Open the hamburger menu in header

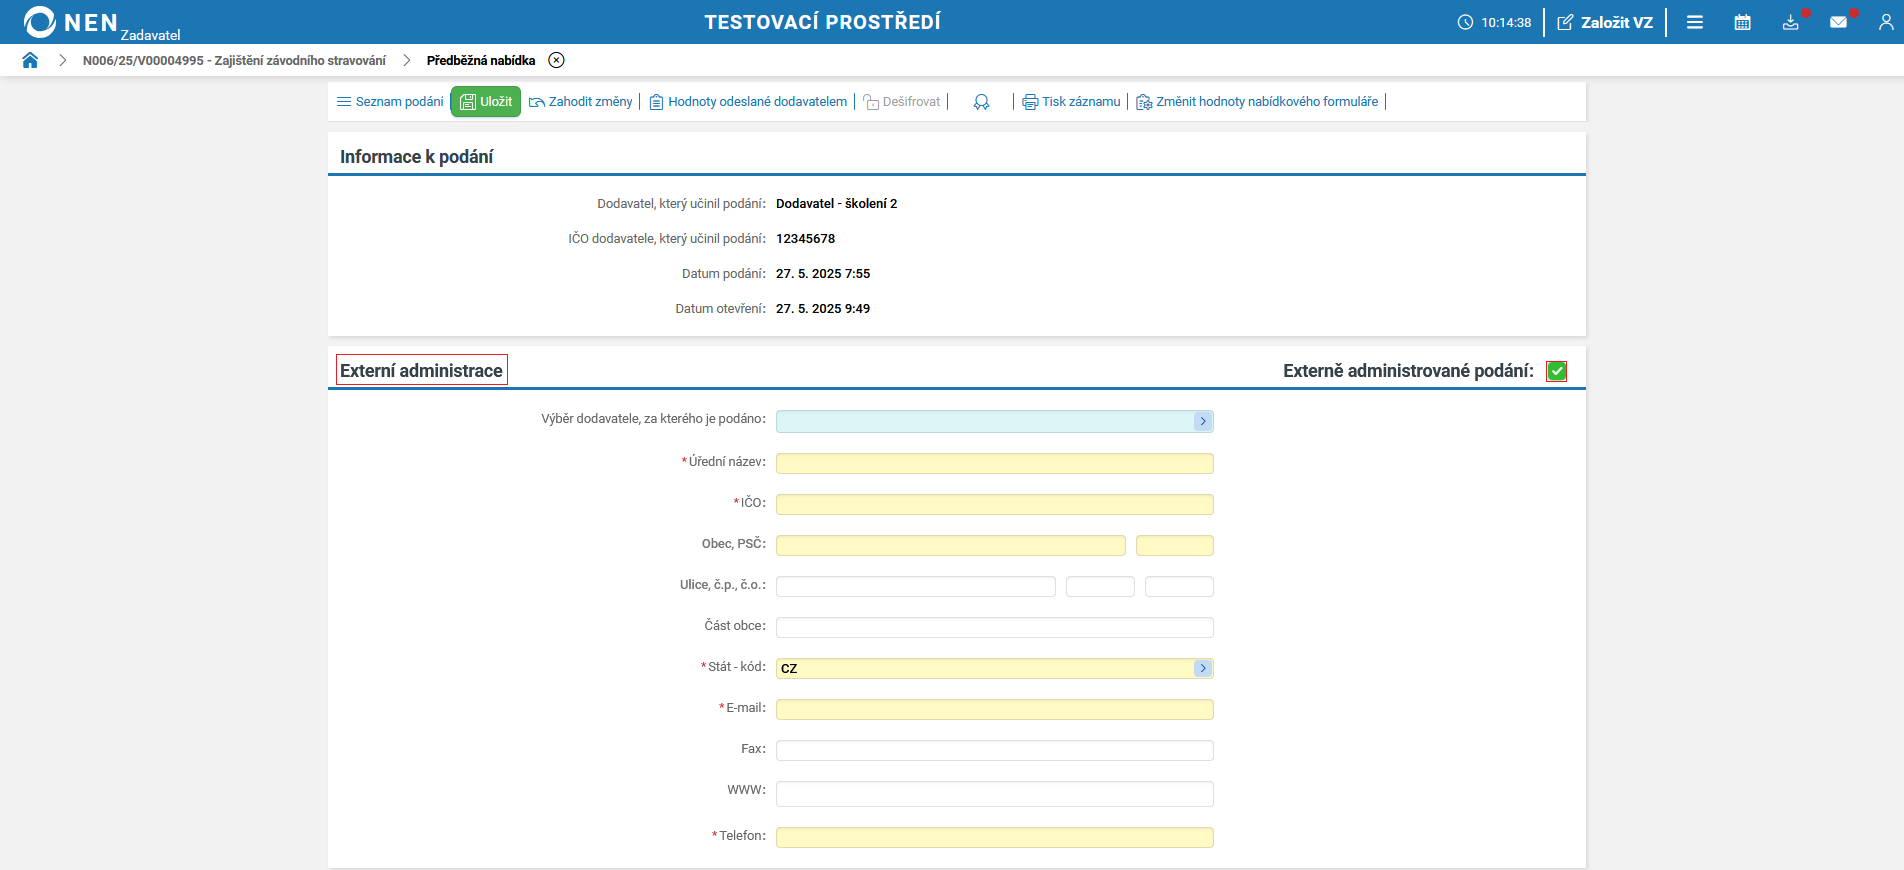[x=1694, y=22]
